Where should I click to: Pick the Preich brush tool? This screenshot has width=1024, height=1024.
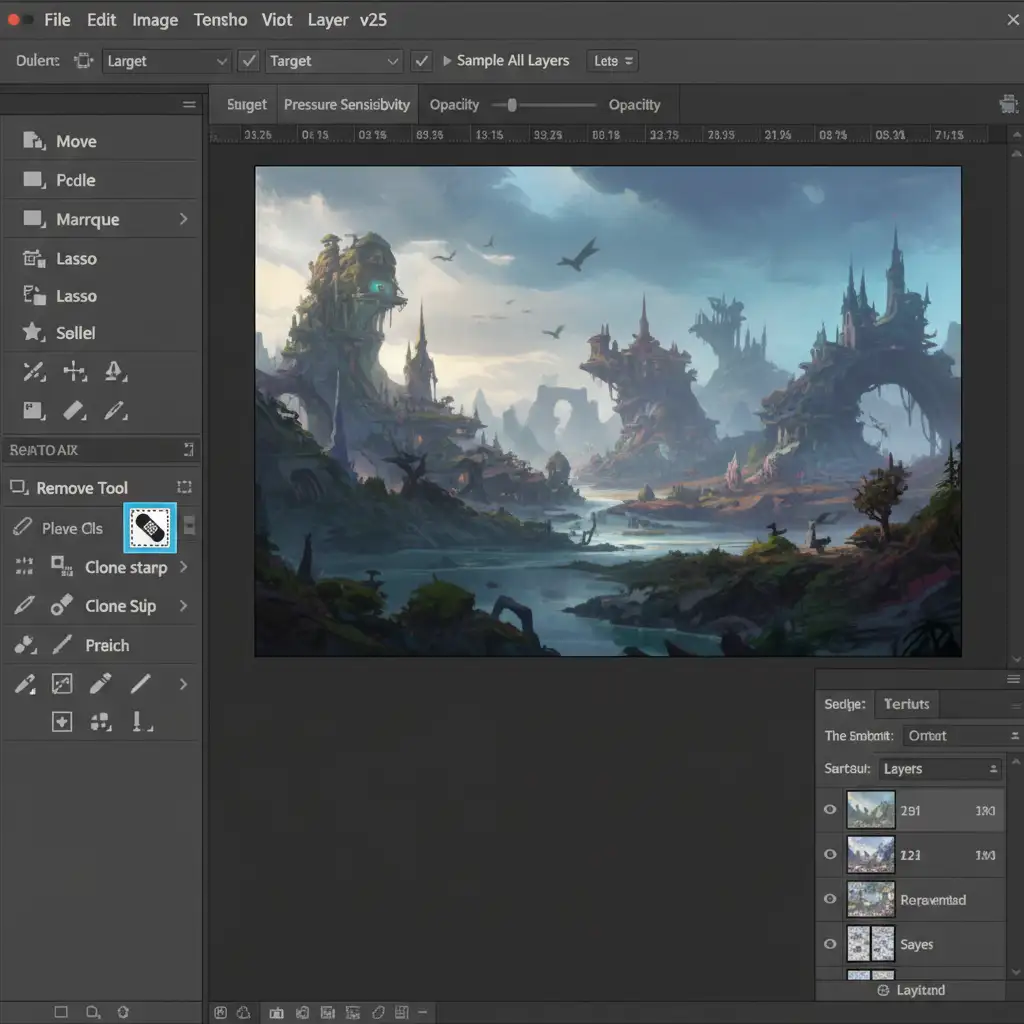coord(106,645)
